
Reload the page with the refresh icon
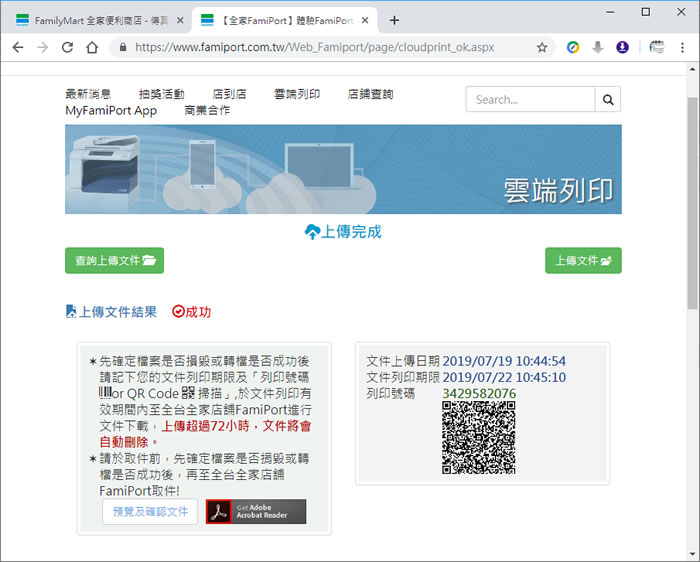pos(67,47)
